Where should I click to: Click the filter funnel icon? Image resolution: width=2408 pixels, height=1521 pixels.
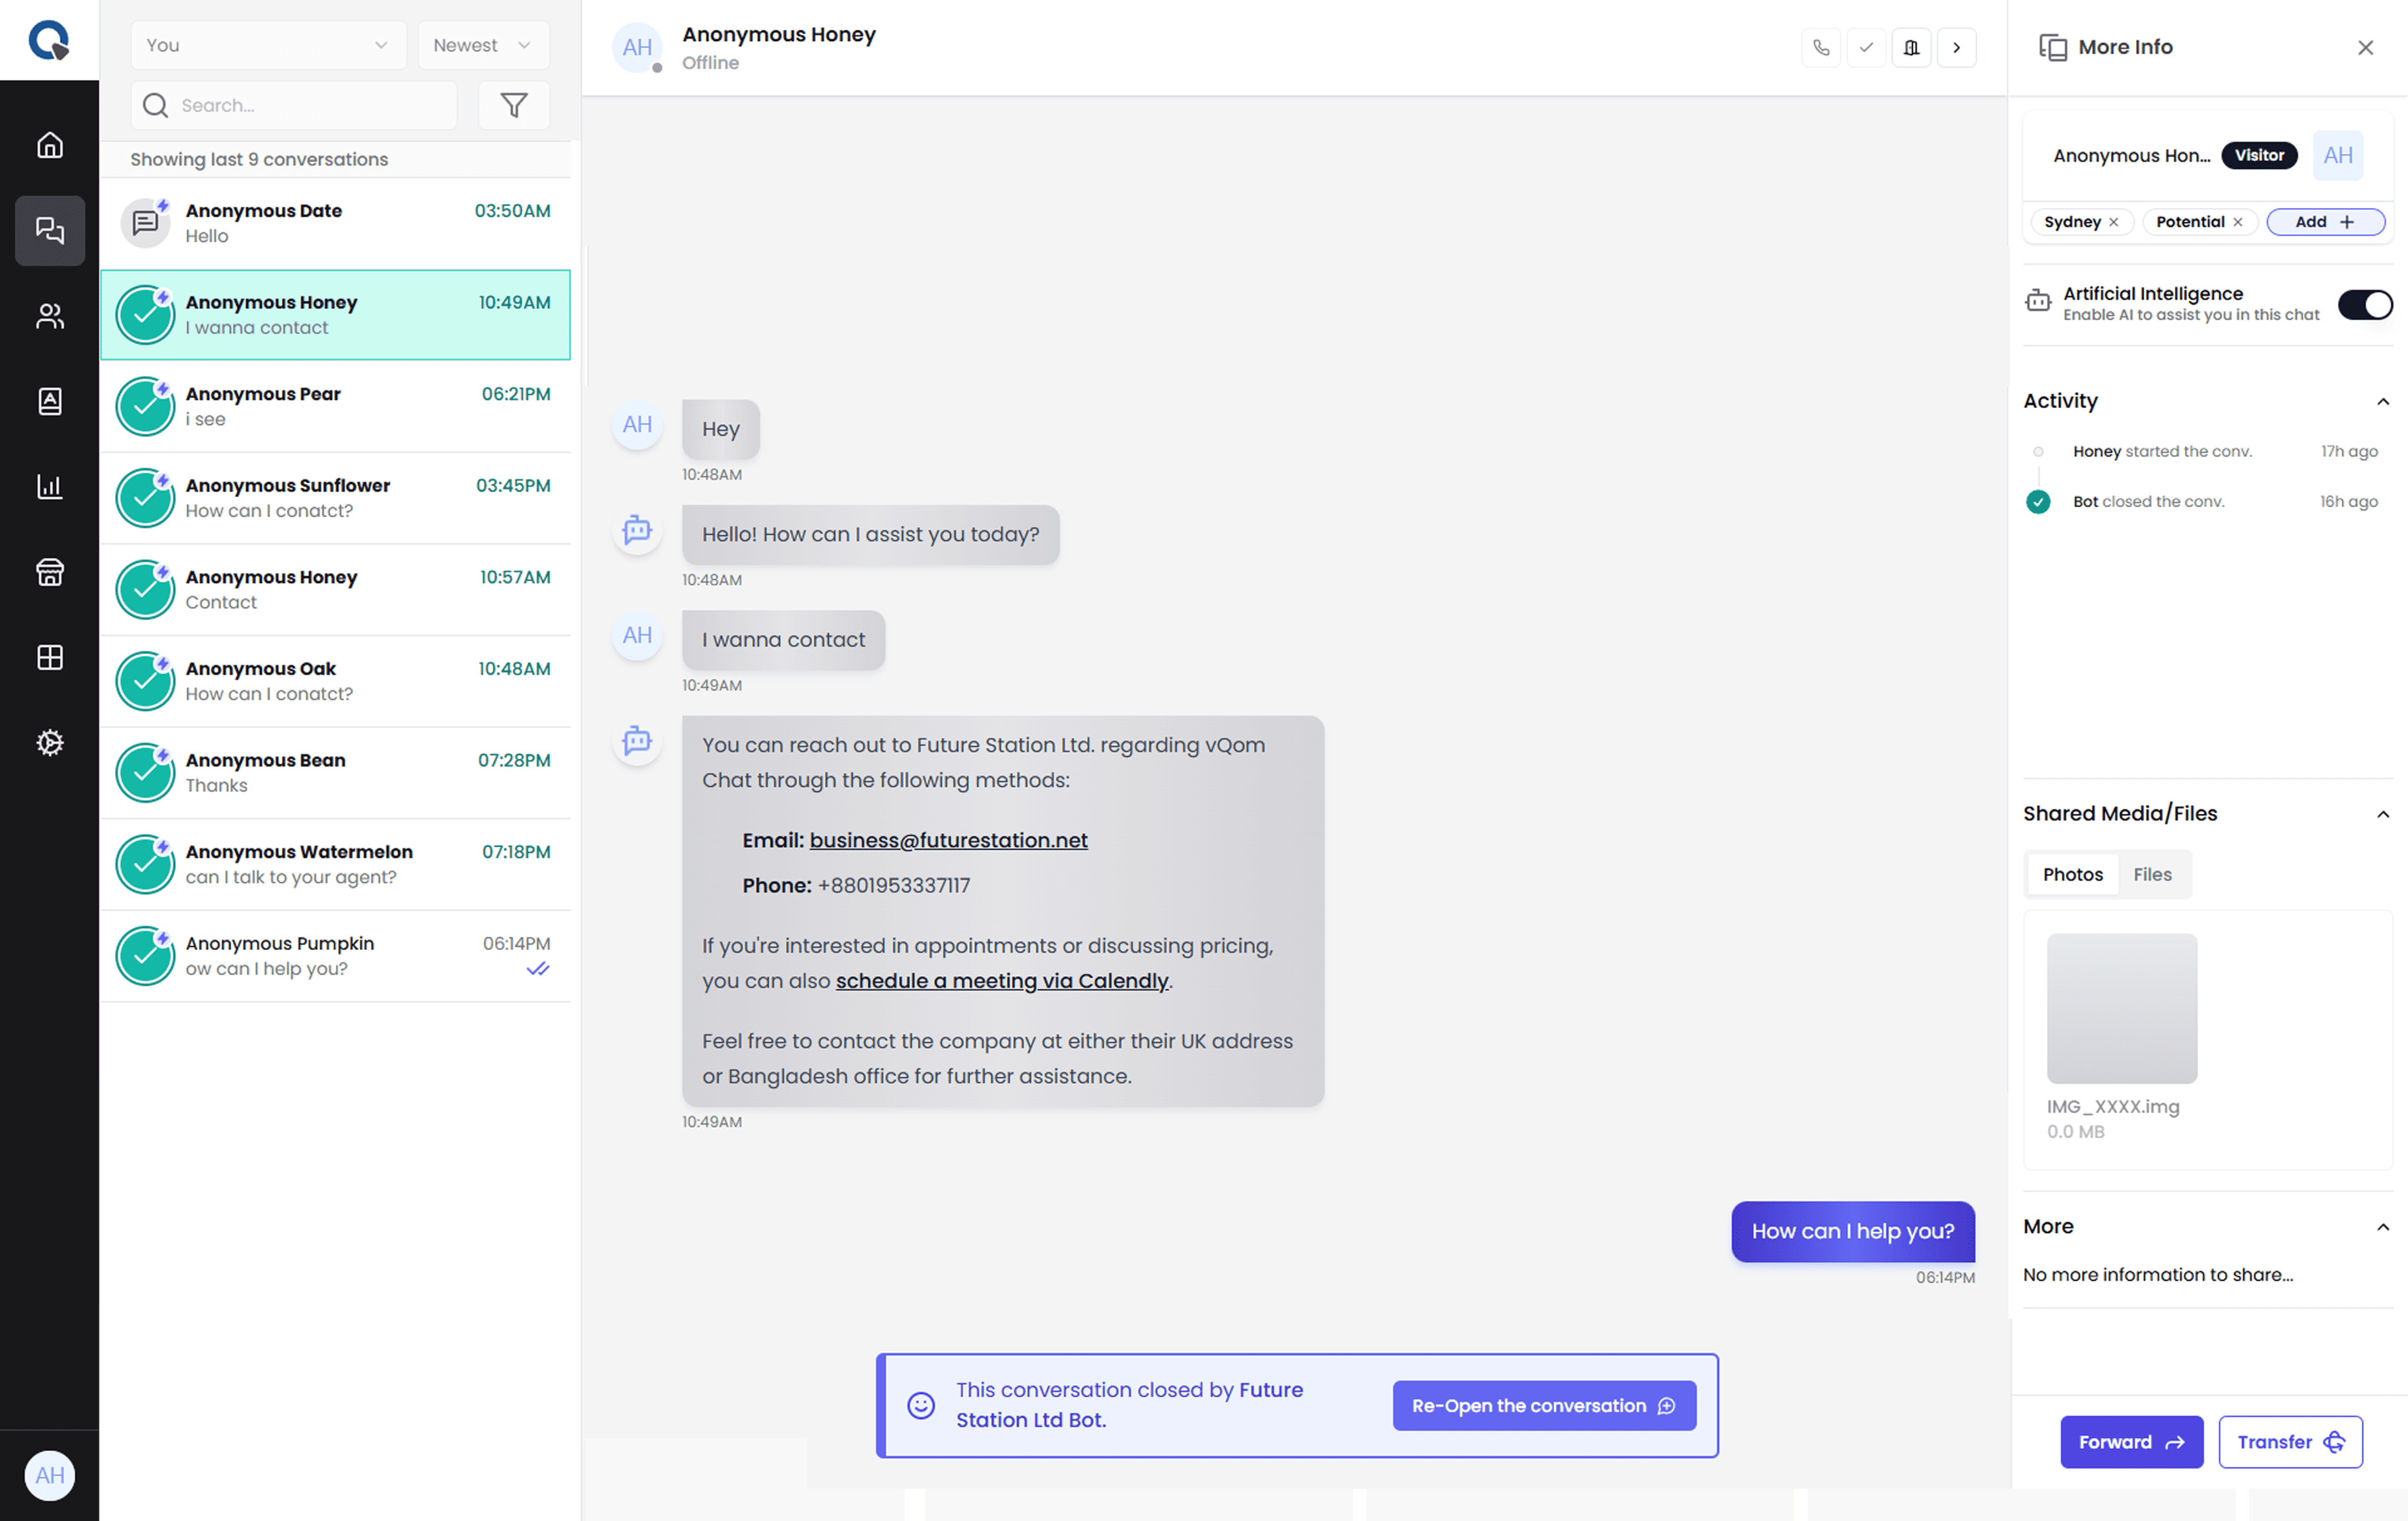514,105
